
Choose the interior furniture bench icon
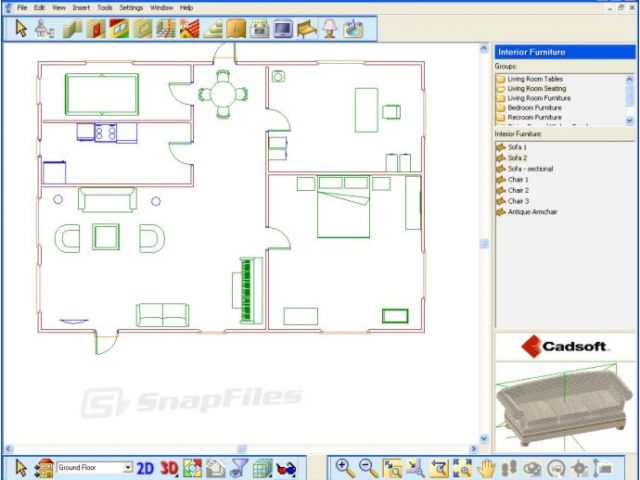307,29
